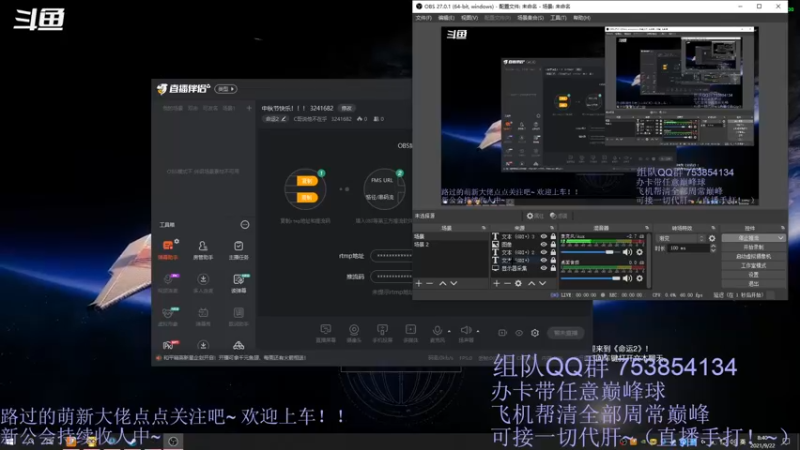Hide the 显示器采集 source
The image size is (800, 450).
click(x=544, y=268)
